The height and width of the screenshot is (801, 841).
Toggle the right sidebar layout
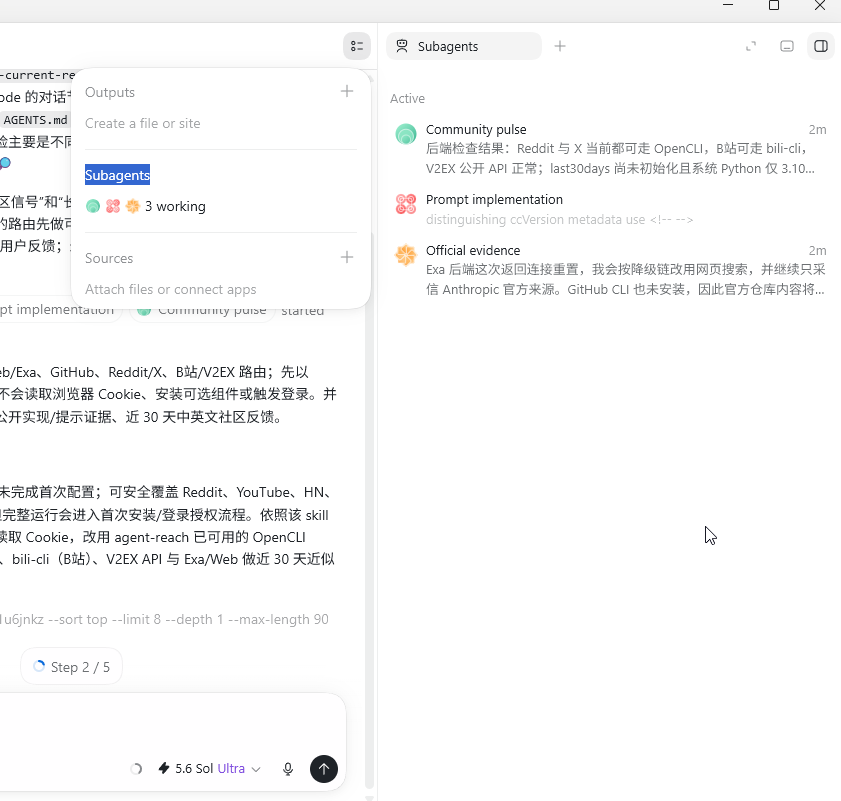pos(821,46)
